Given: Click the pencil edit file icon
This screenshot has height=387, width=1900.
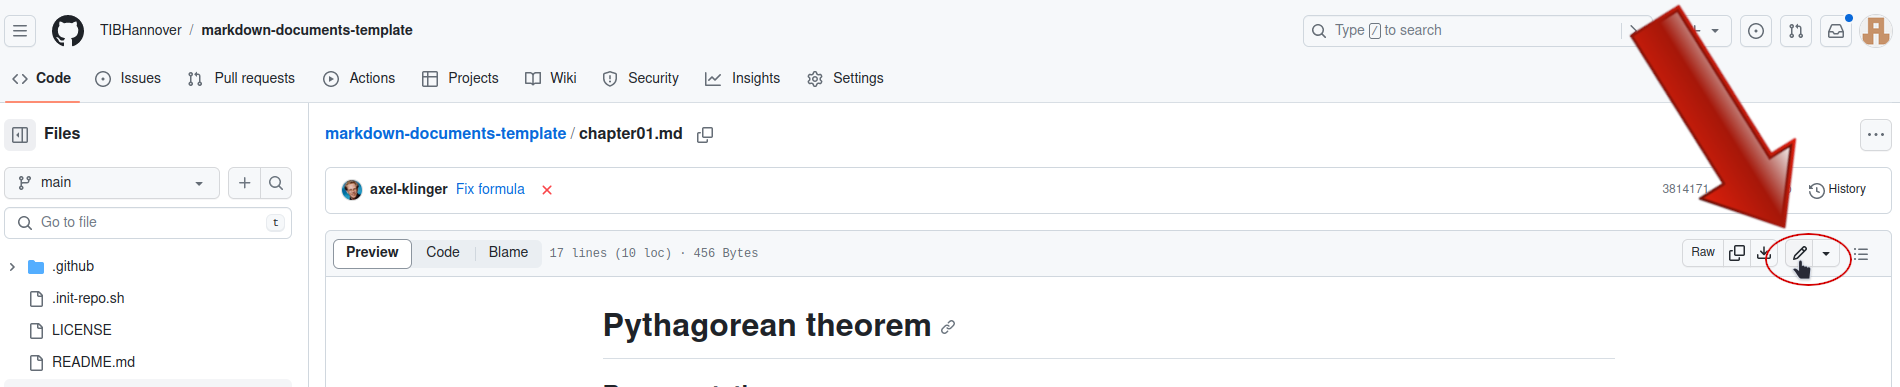Looking at the screenshot, I should pos(1799,253).
